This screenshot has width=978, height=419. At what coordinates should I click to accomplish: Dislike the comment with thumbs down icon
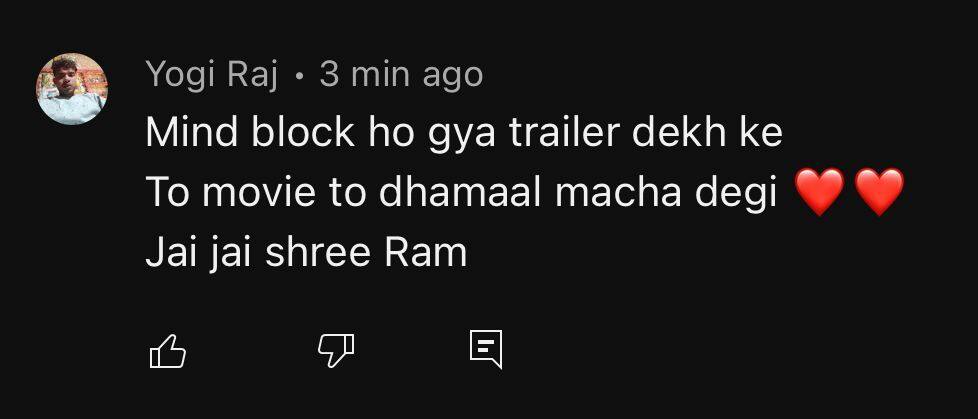336,351
